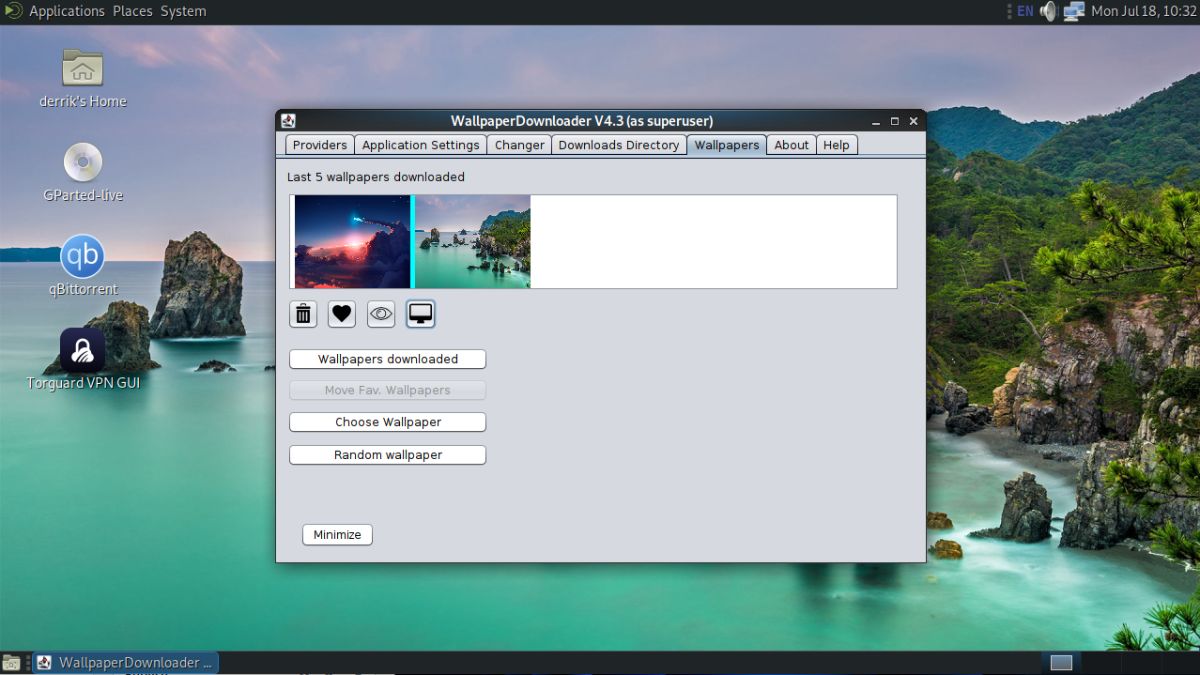Select the teal coastline wallpaper thumbnail
The width and height of the screenshot is (1200, 675).
tap(471, 240)
